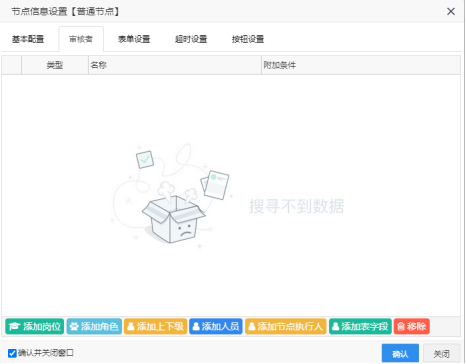Click the 添加上下级 button

click(155, 326)
